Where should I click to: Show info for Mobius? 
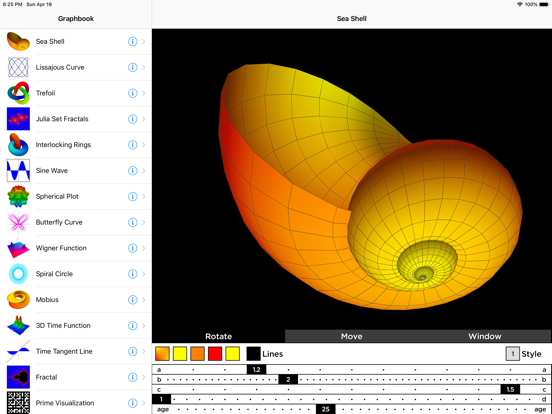132,300
